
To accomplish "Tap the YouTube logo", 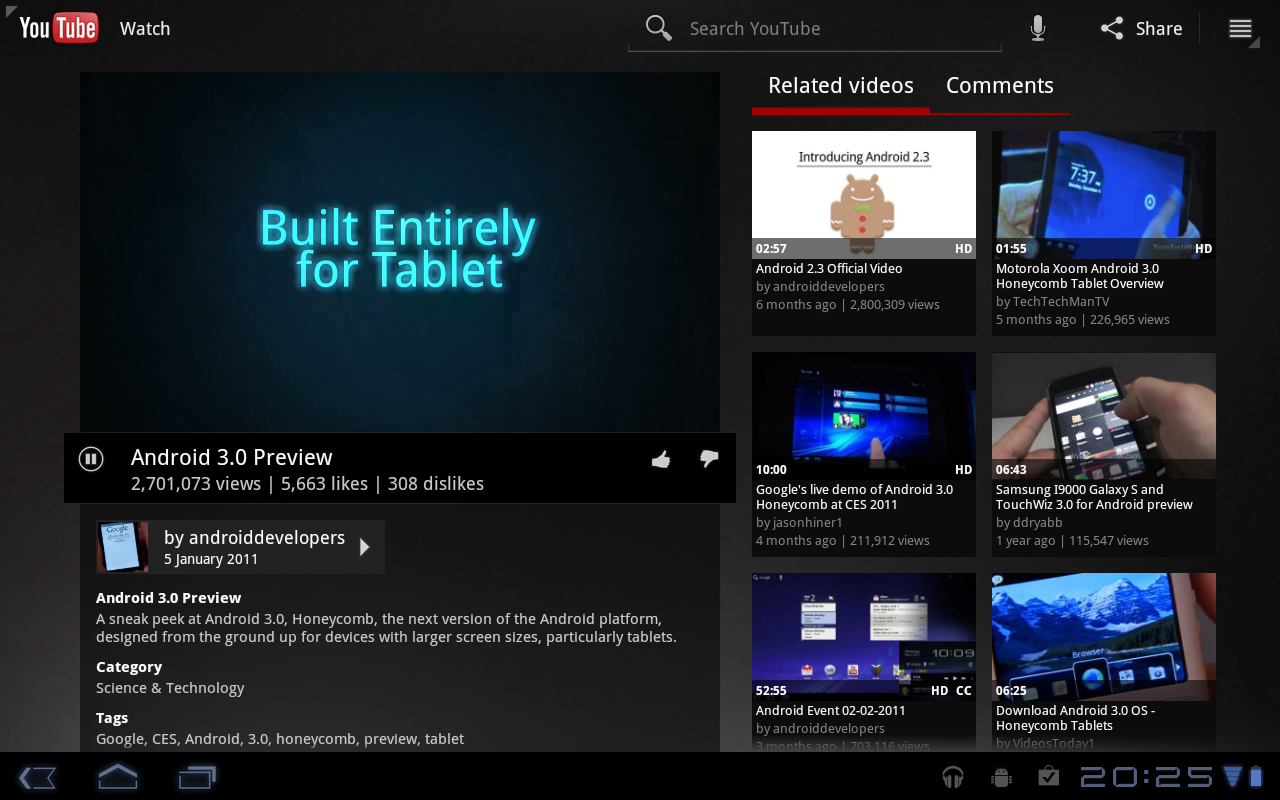I will pos(58,28).
